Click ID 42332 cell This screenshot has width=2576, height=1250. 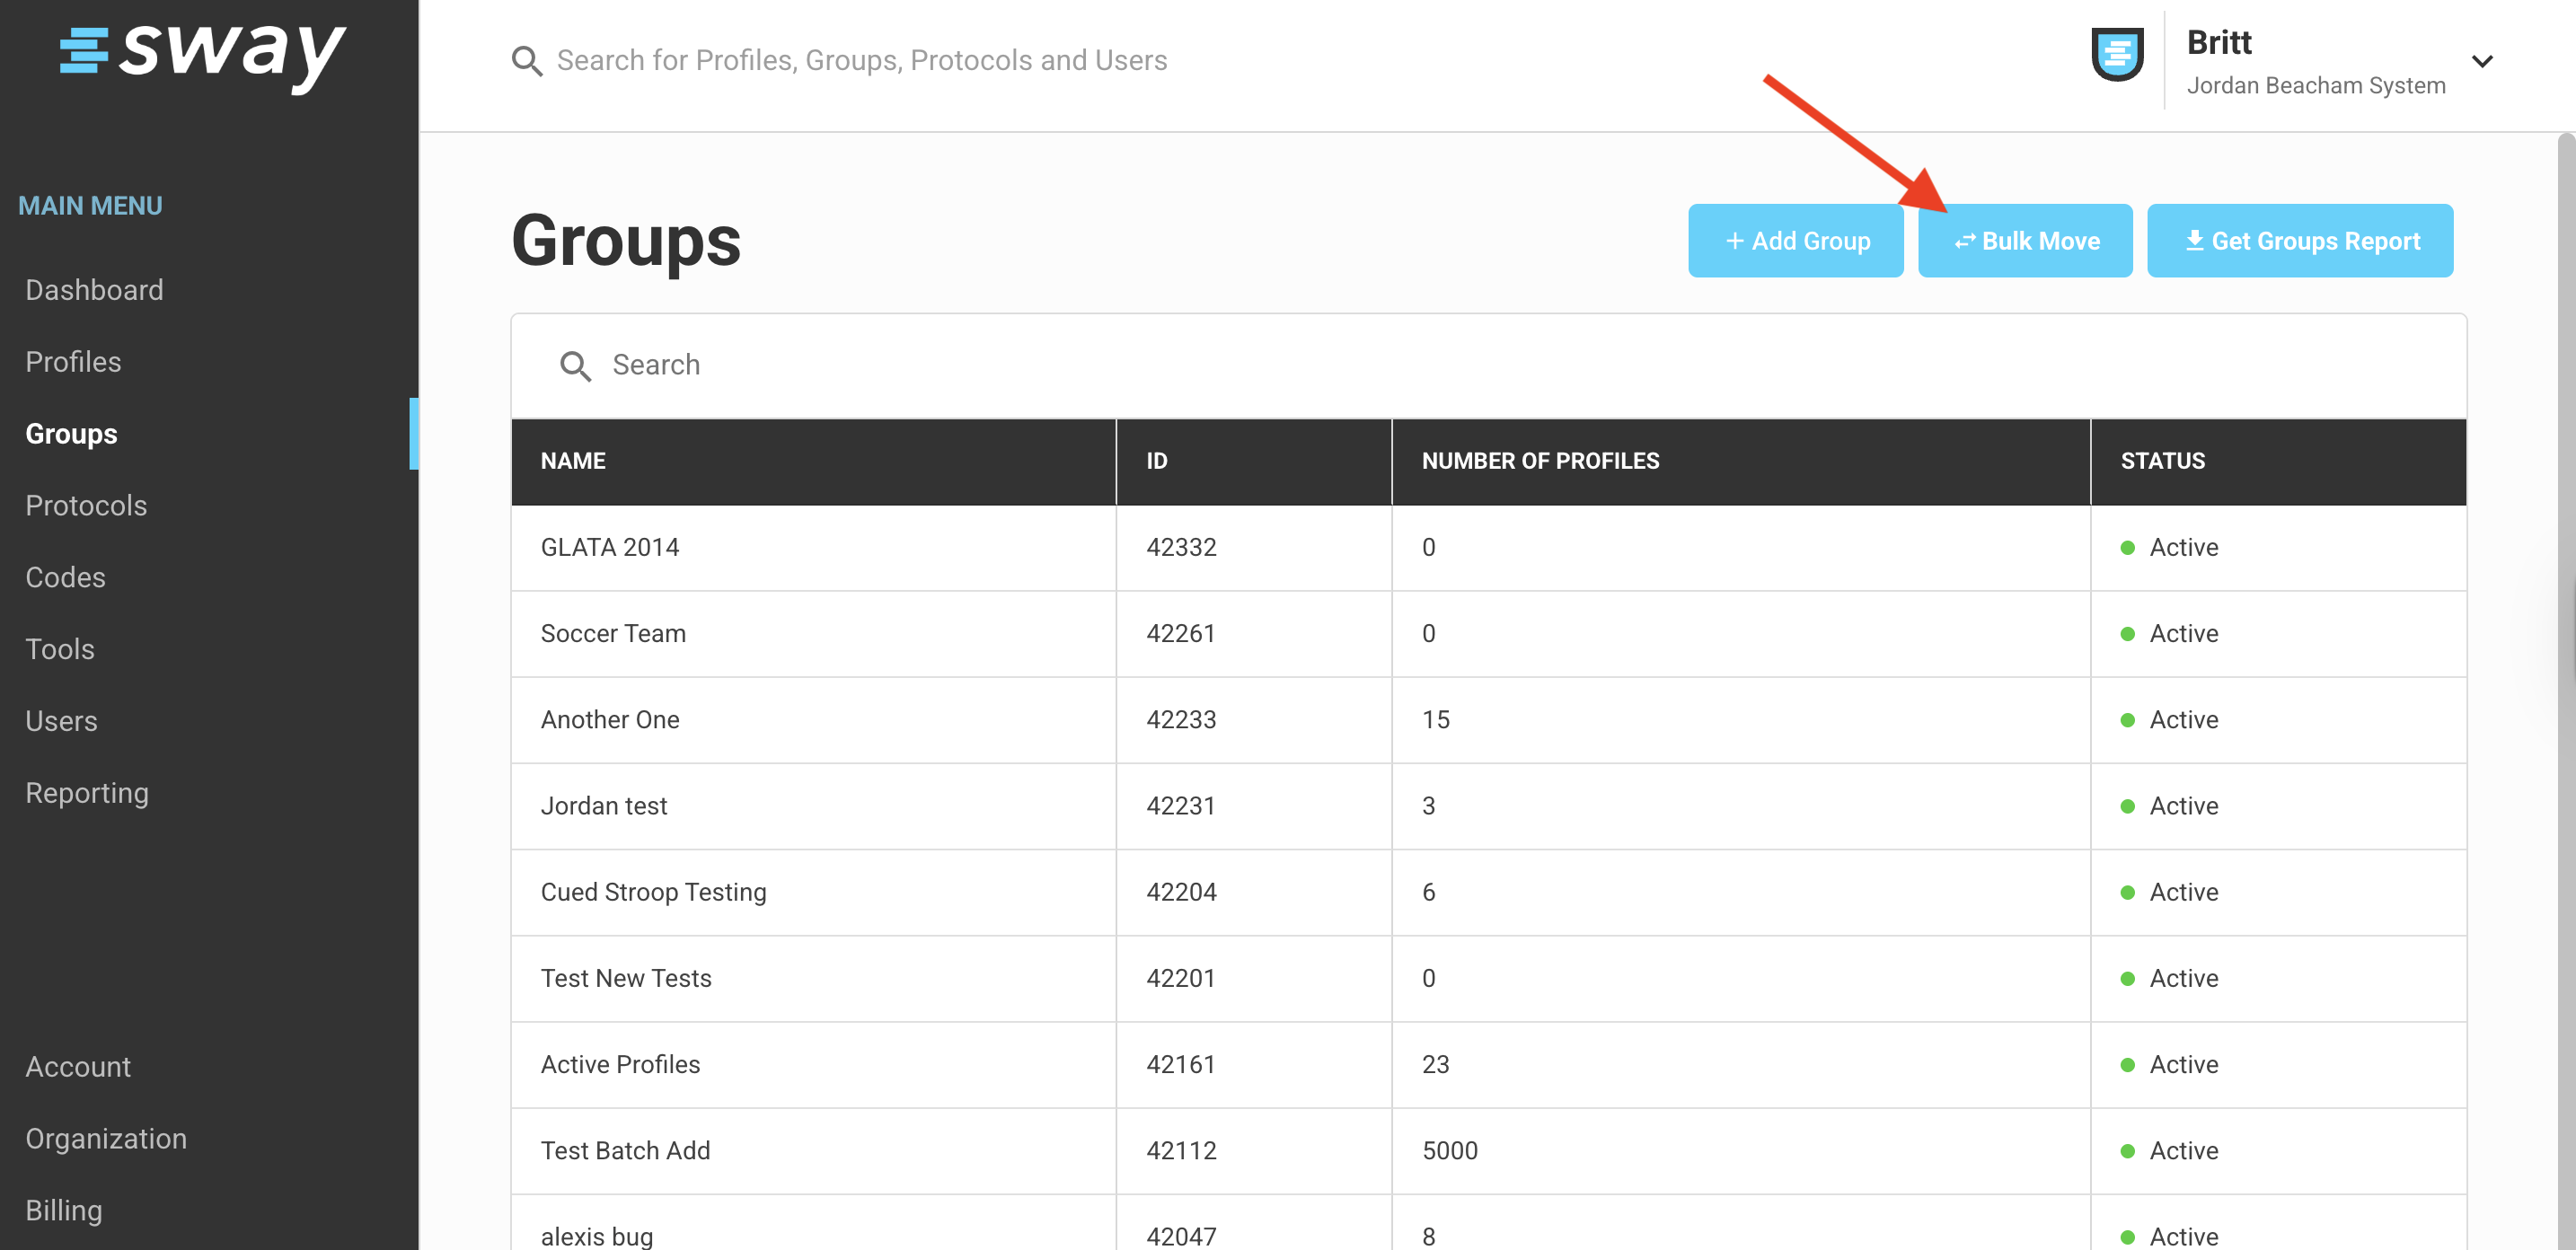pyautogui.click(x=1254, y=548)
